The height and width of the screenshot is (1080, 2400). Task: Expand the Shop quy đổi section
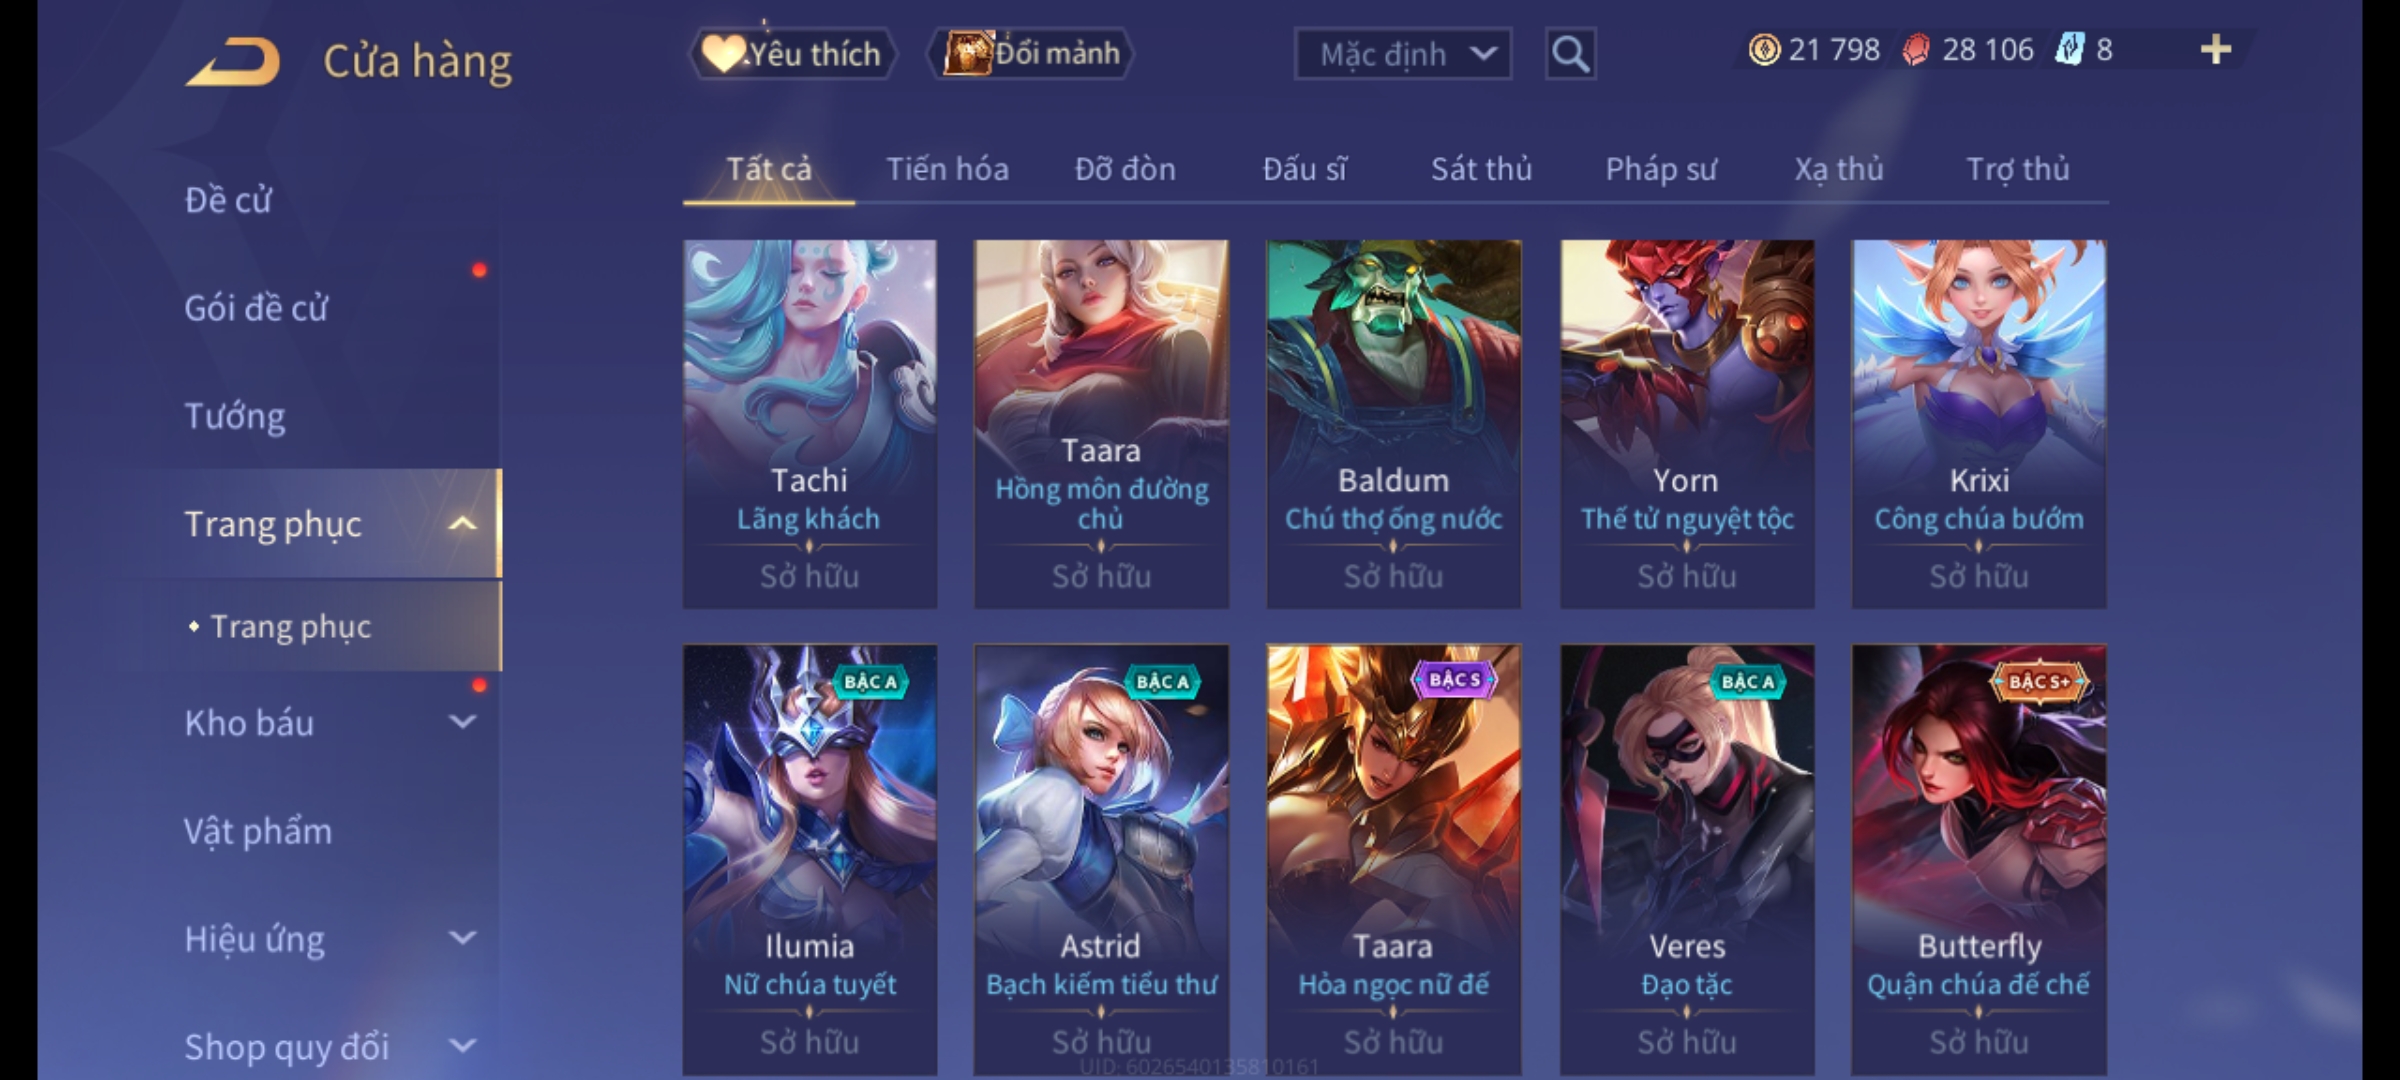(x=462, y=1046)
